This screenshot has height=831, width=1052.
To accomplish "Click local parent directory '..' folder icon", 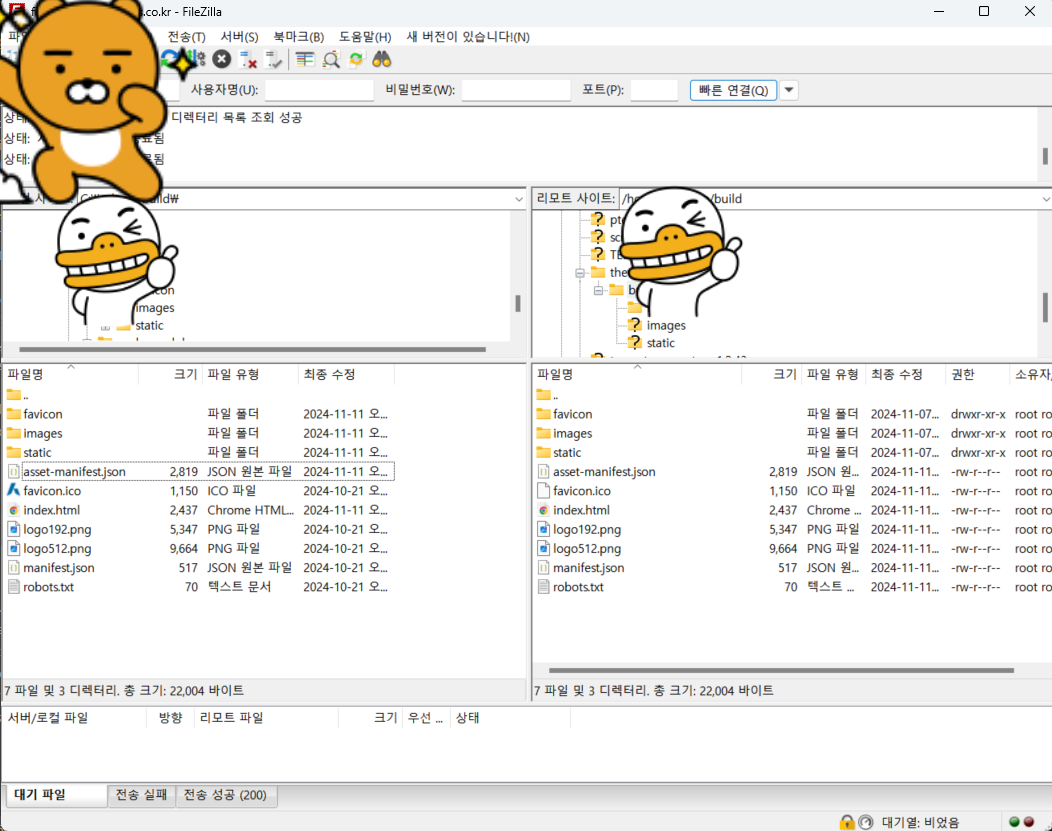I will point(13,394).
